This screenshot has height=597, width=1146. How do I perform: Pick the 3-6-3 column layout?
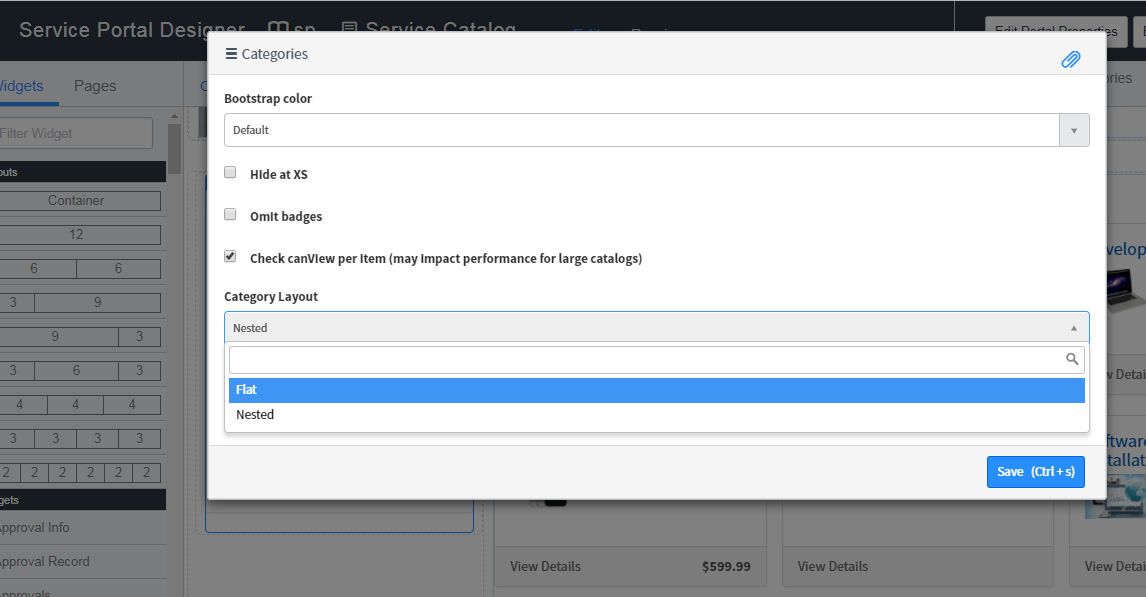77,370
